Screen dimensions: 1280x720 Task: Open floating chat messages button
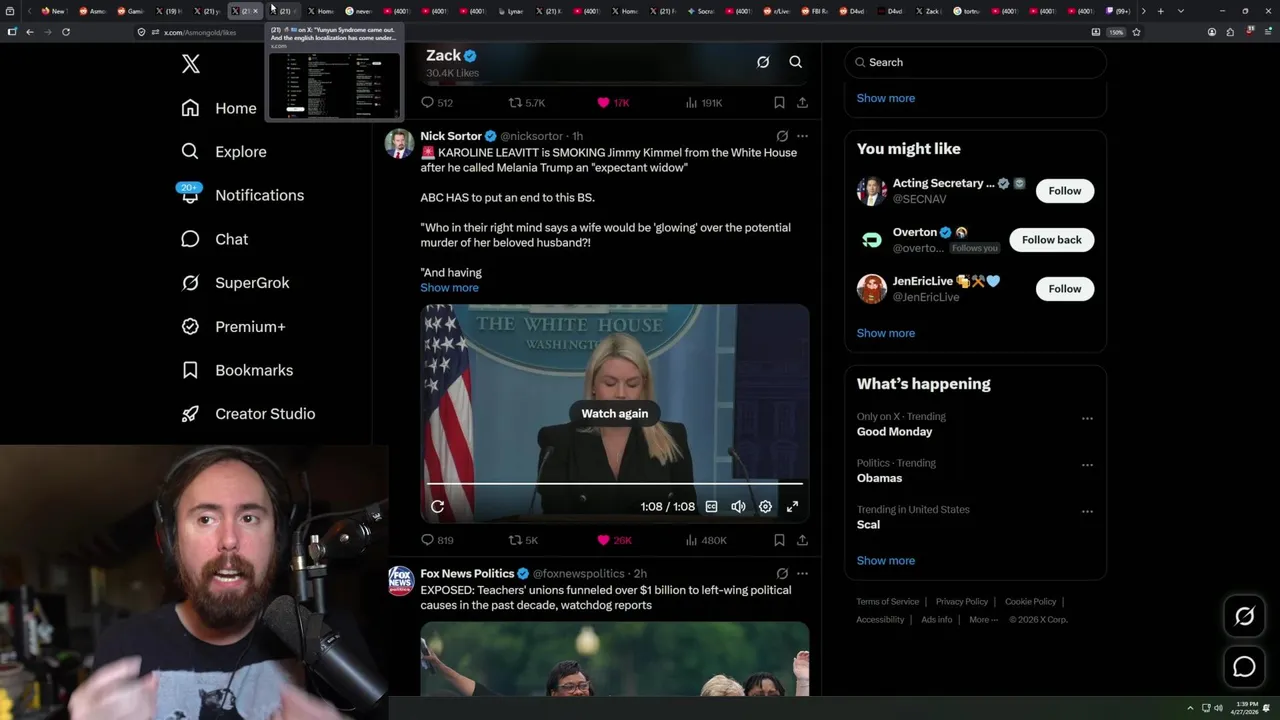click(x=1244, y=667)
